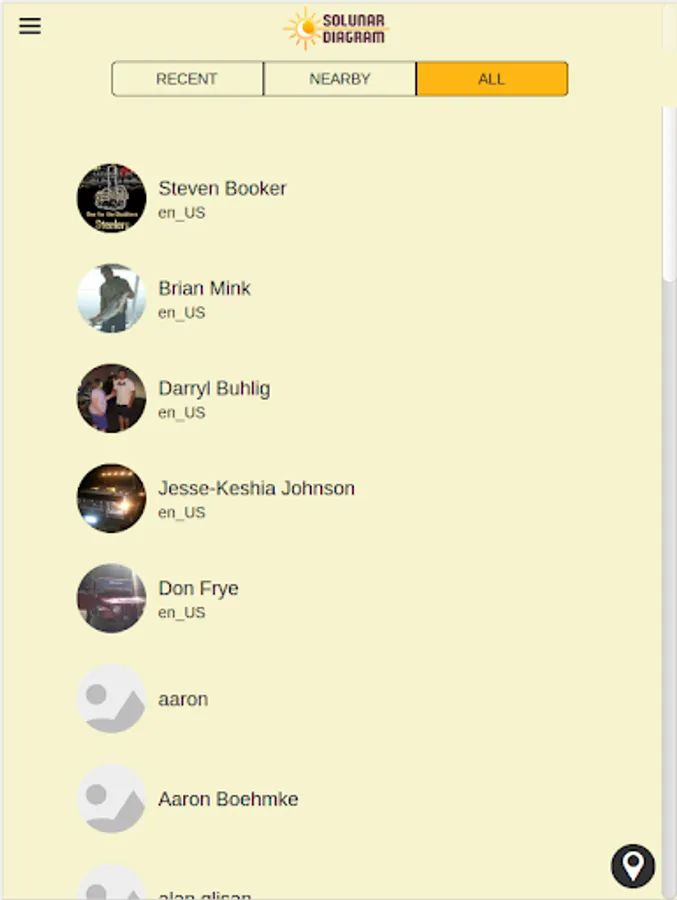
Task: Select Jesse-Keshia Johnson name text
Action: [x=256, y=488]
